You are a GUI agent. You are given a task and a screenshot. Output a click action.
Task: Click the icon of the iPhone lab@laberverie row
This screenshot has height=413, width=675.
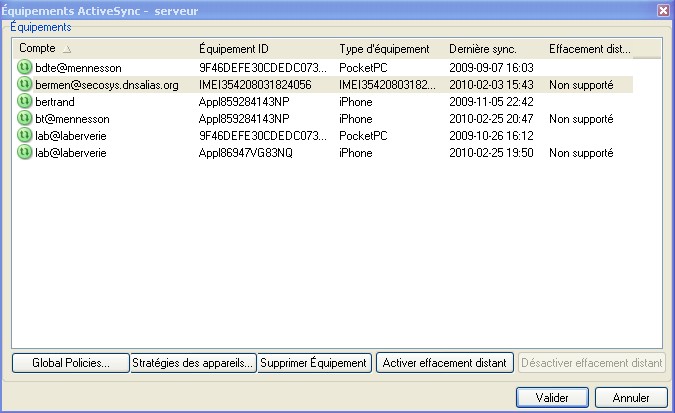click(x=25, y=153)
